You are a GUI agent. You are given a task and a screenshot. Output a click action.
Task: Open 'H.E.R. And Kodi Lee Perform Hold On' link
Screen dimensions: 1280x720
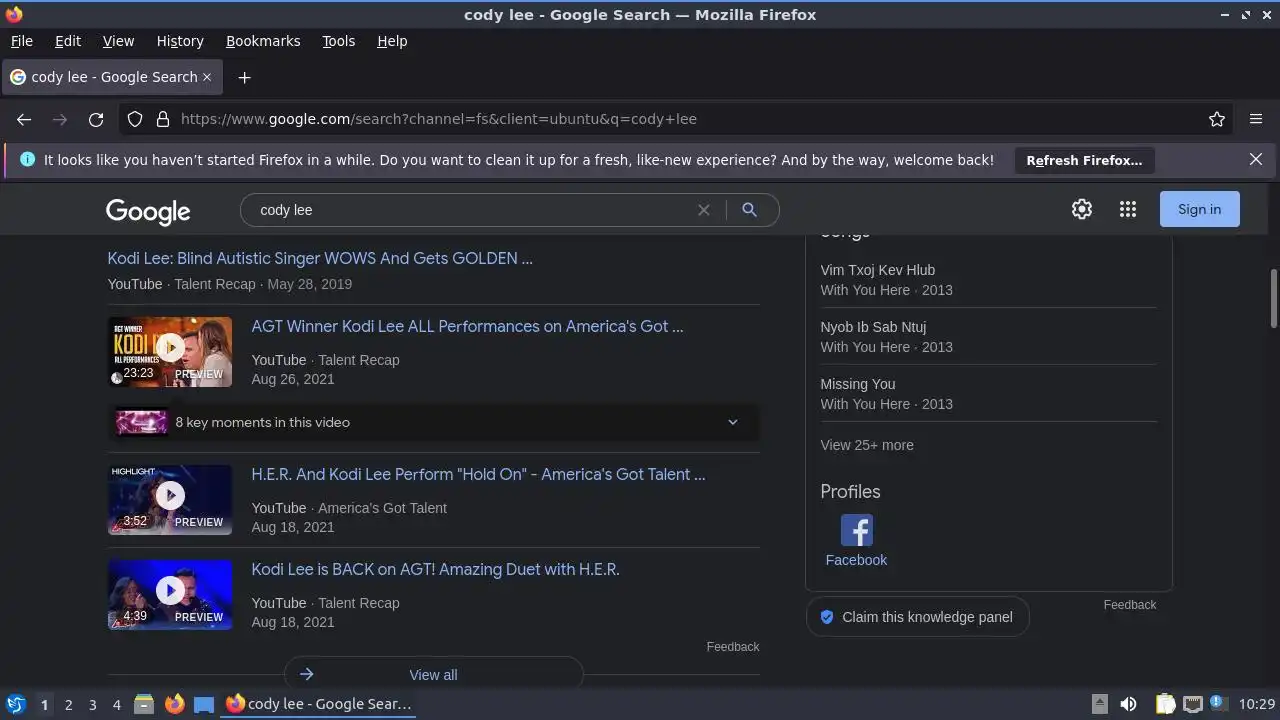(x=478, y=474)
